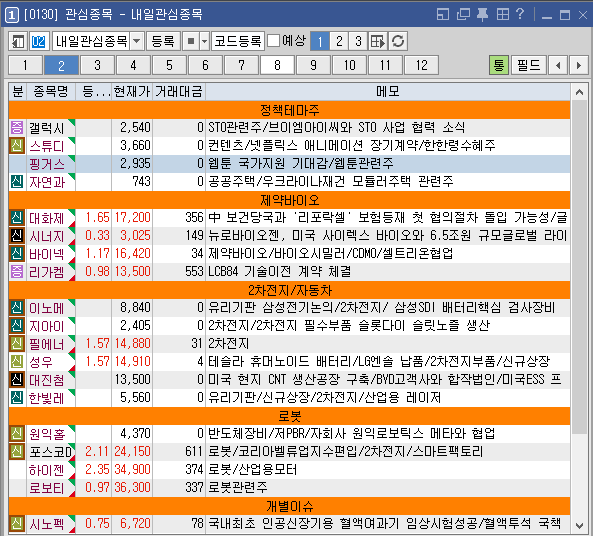Click the 신 badge icon on 원익홀 row
593x536 pixels.
(x=17, y=434)
